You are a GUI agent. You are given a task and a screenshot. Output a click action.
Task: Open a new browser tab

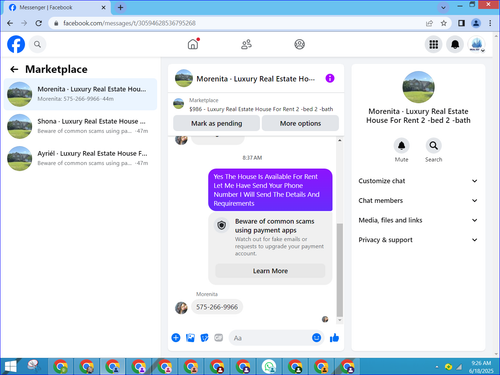pos(121,7)
